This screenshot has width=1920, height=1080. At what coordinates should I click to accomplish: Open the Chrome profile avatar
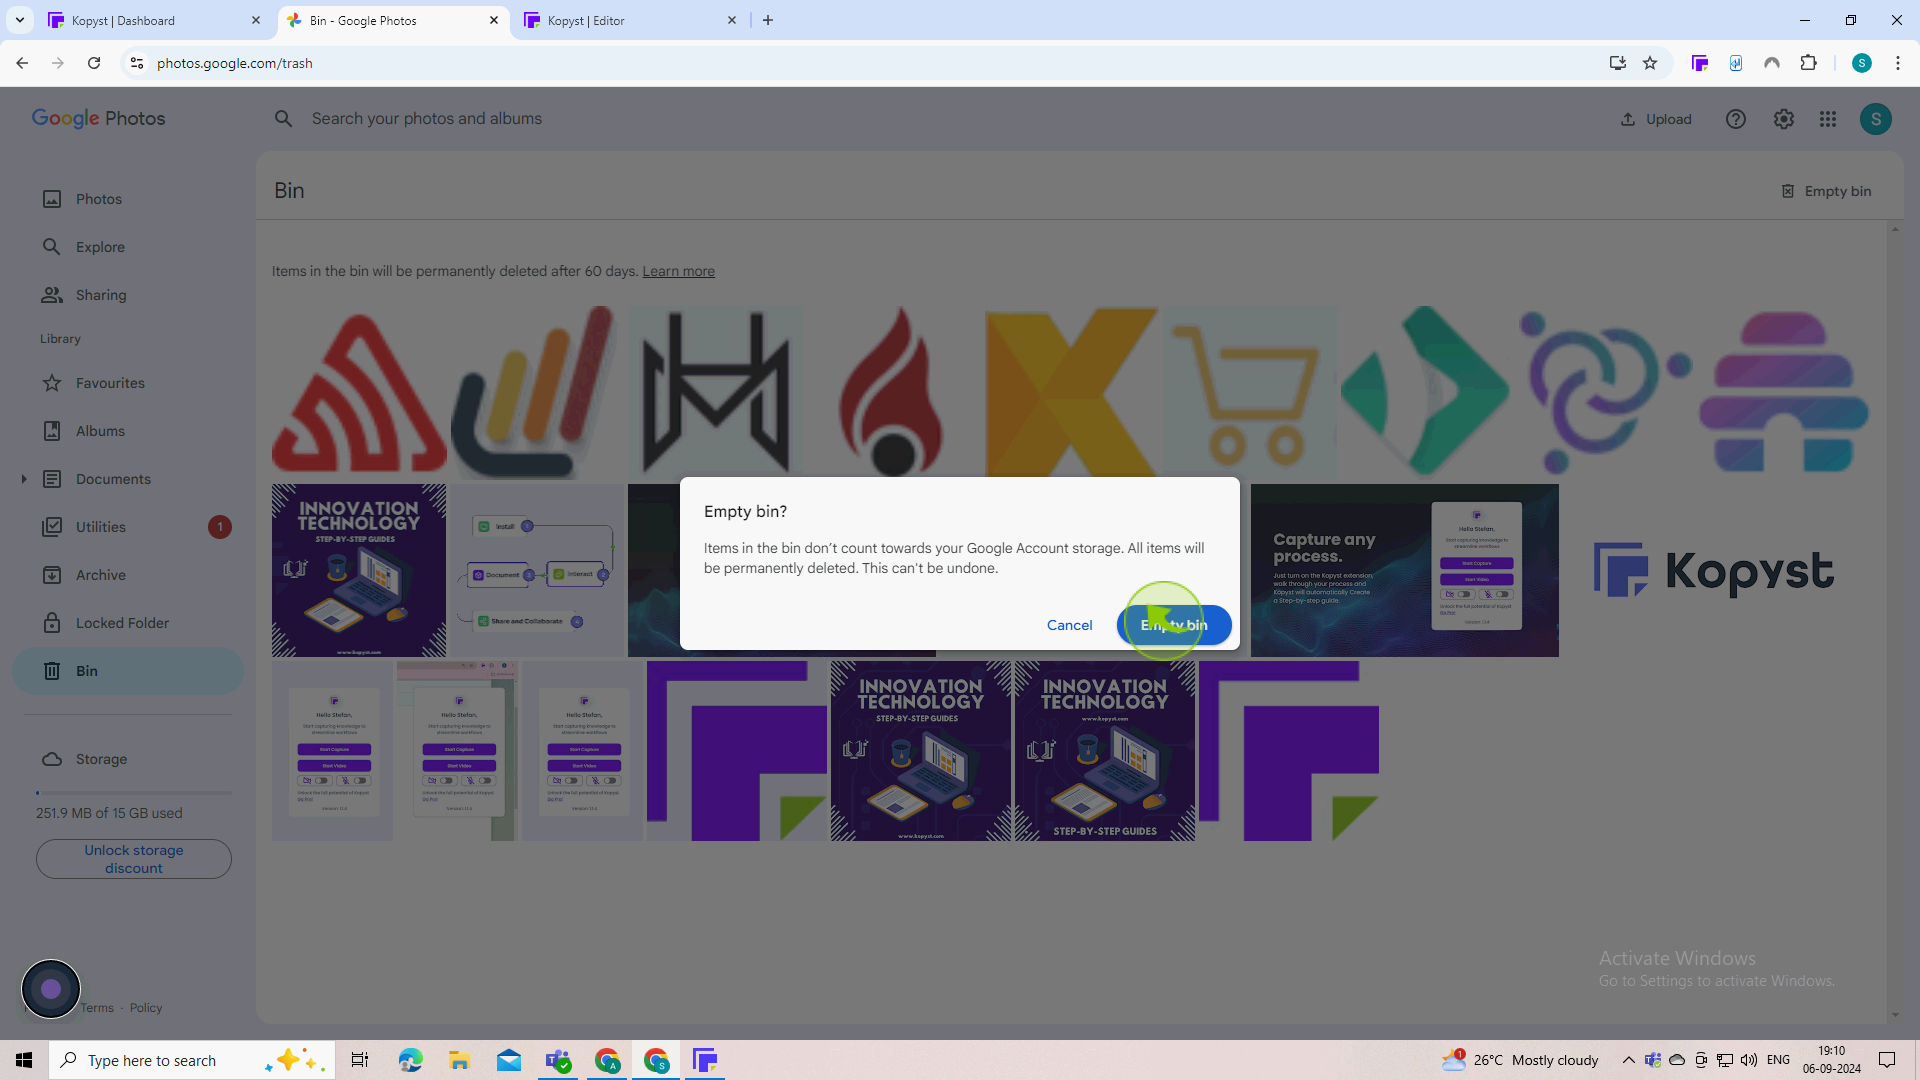[1862, 63]
